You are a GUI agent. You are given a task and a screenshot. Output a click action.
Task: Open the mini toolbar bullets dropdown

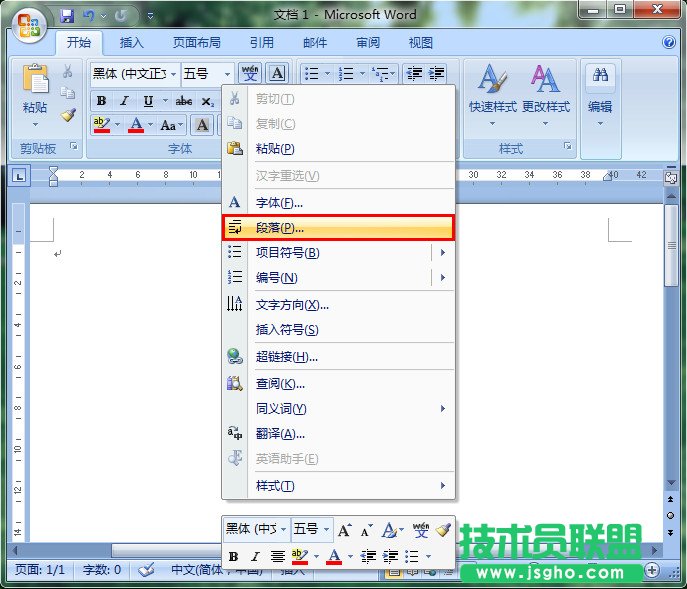coord(428,557)
